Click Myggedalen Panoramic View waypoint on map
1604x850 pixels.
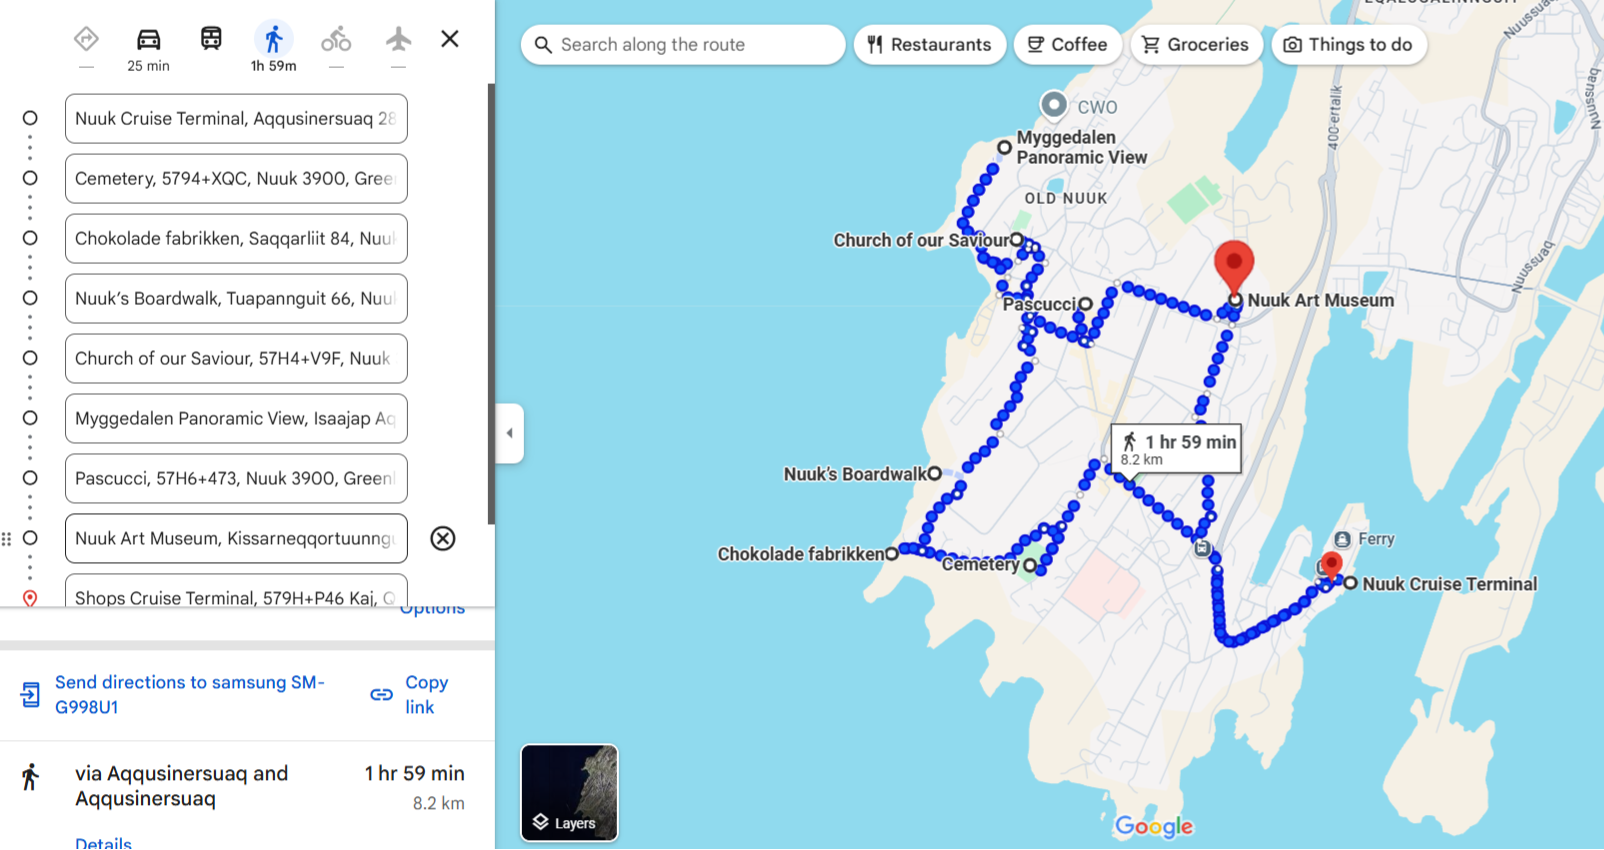[x=1004, y=147]
